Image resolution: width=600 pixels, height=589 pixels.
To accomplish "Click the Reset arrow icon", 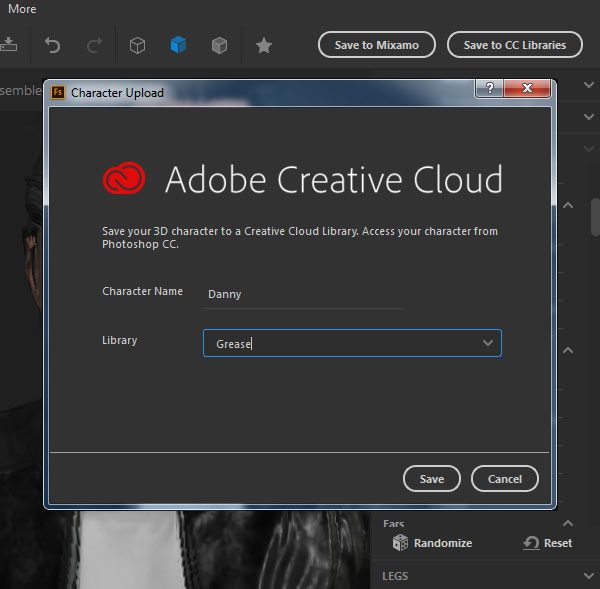I will tap(531, 543).
